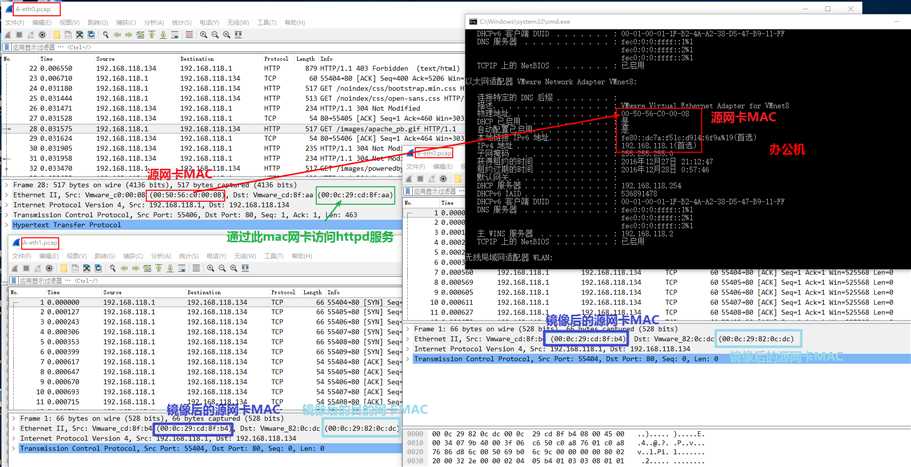This screenshot has height=467, width=911.
Task: Expand Frame 28 details in A-eth0.pcap
Action: pos(6,184)
